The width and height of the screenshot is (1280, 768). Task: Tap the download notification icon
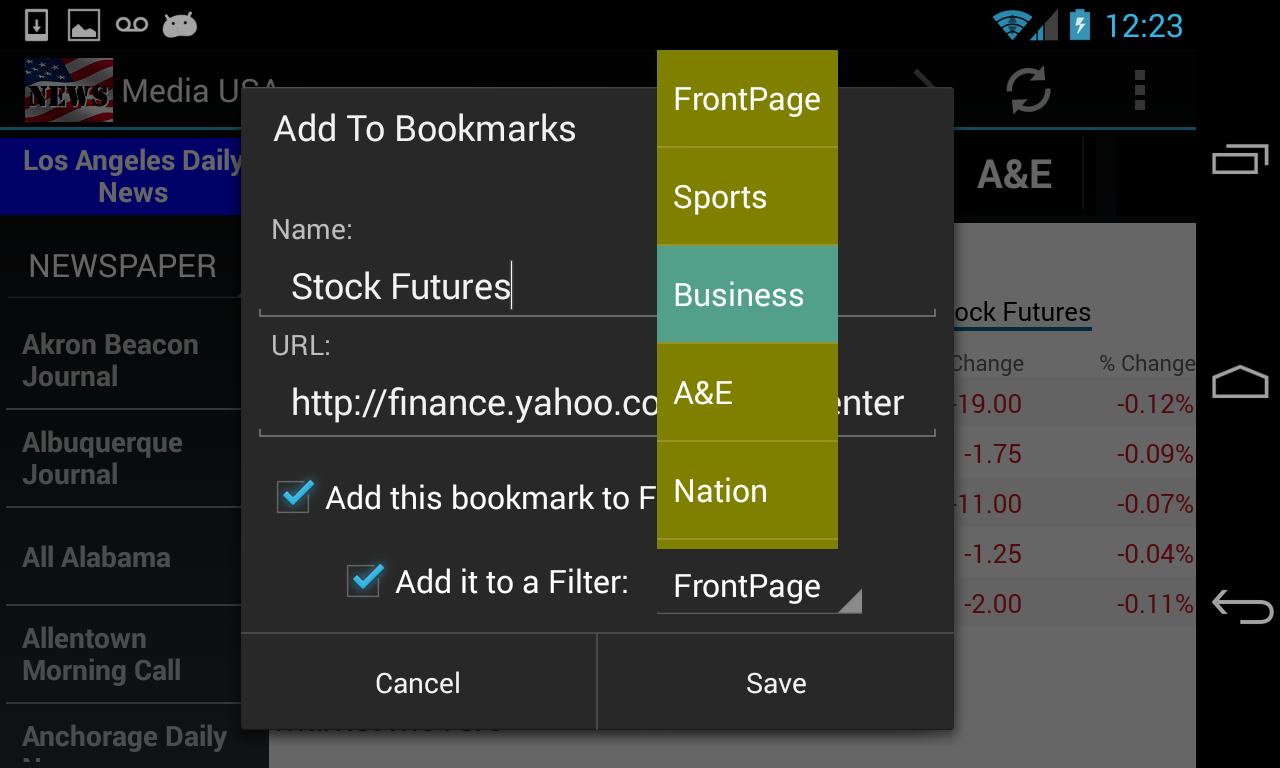(36, 25)
